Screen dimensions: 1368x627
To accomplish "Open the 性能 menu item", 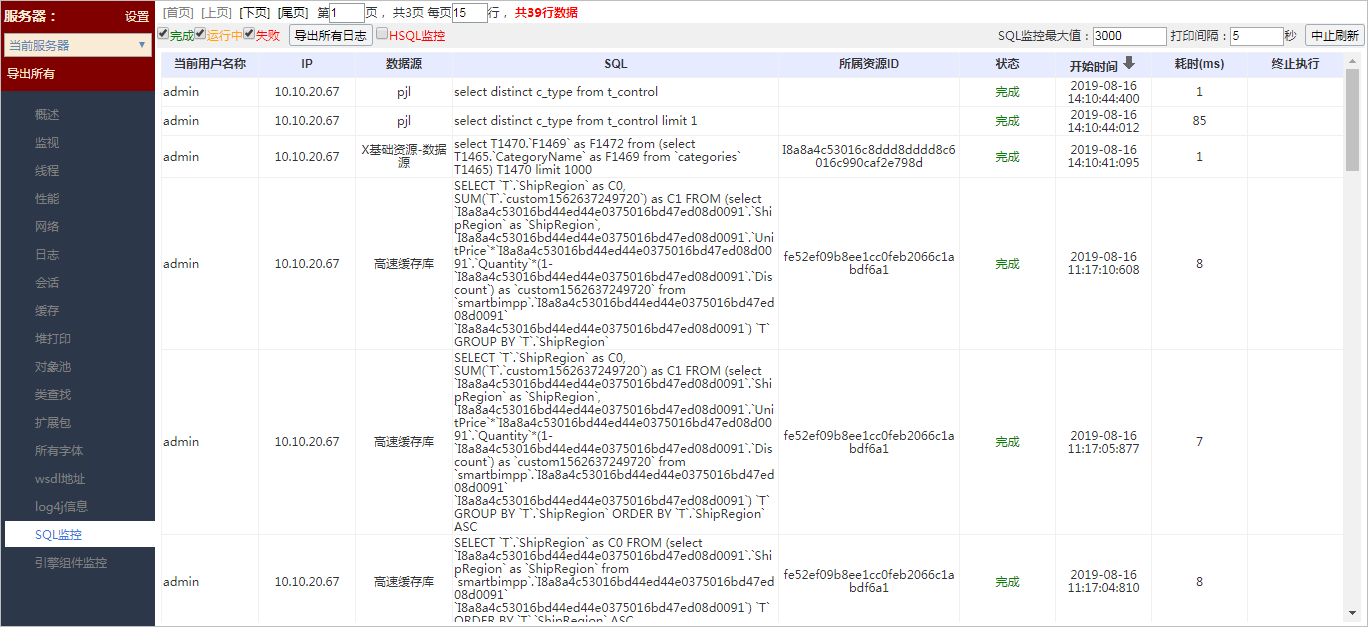I will (x=47, y=198).
